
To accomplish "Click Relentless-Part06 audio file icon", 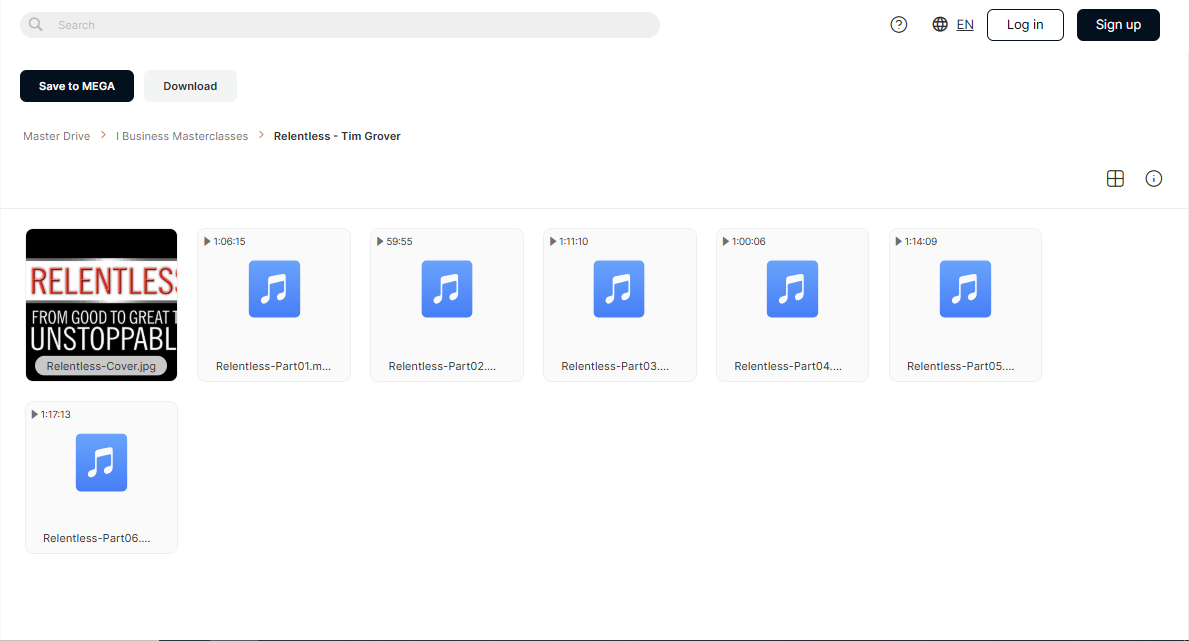I will point(102,463).
